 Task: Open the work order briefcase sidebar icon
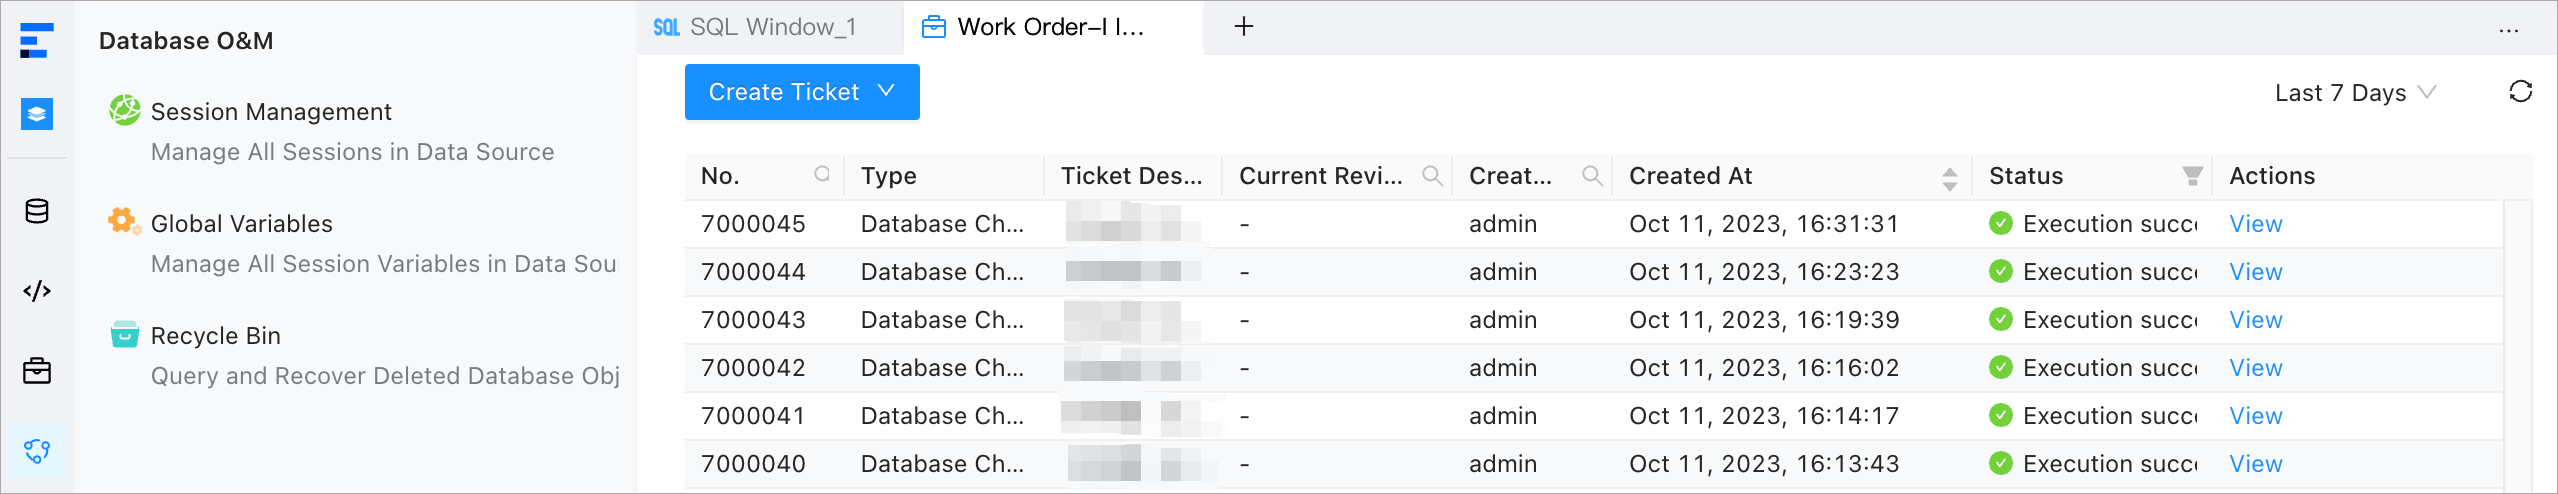click(x=37, y=371)
